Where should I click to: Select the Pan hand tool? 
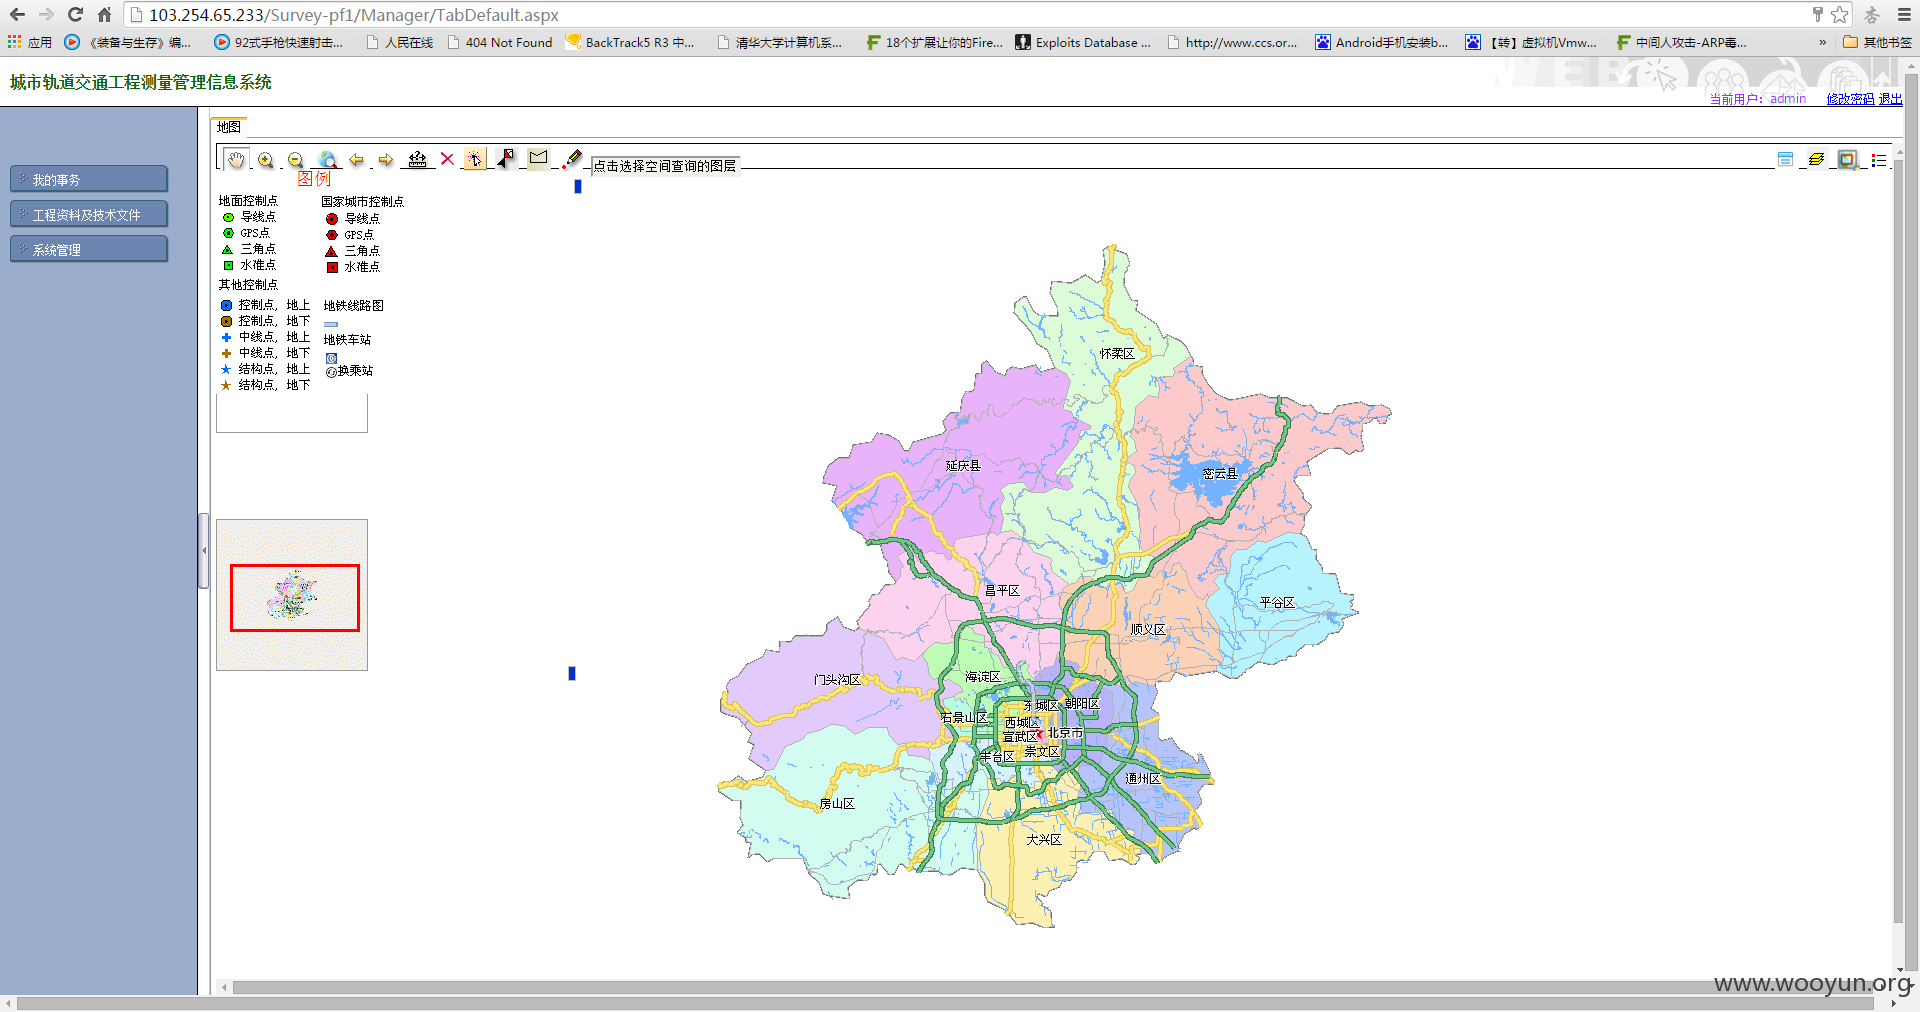(x=236, y=160)
